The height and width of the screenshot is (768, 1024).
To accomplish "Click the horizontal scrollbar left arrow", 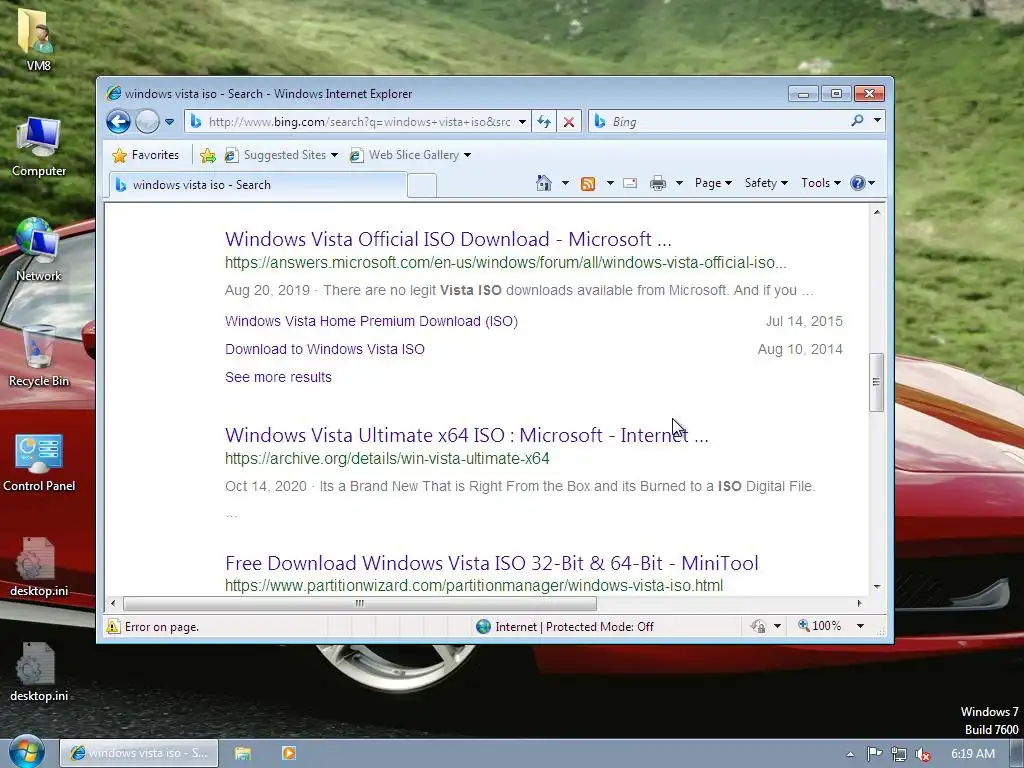I will [x=113, y=603].
